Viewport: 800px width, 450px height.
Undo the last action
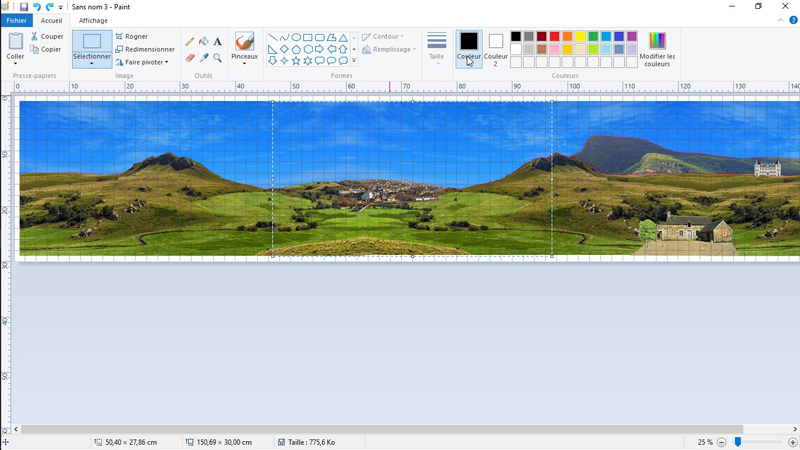click(x=36, y=7)
